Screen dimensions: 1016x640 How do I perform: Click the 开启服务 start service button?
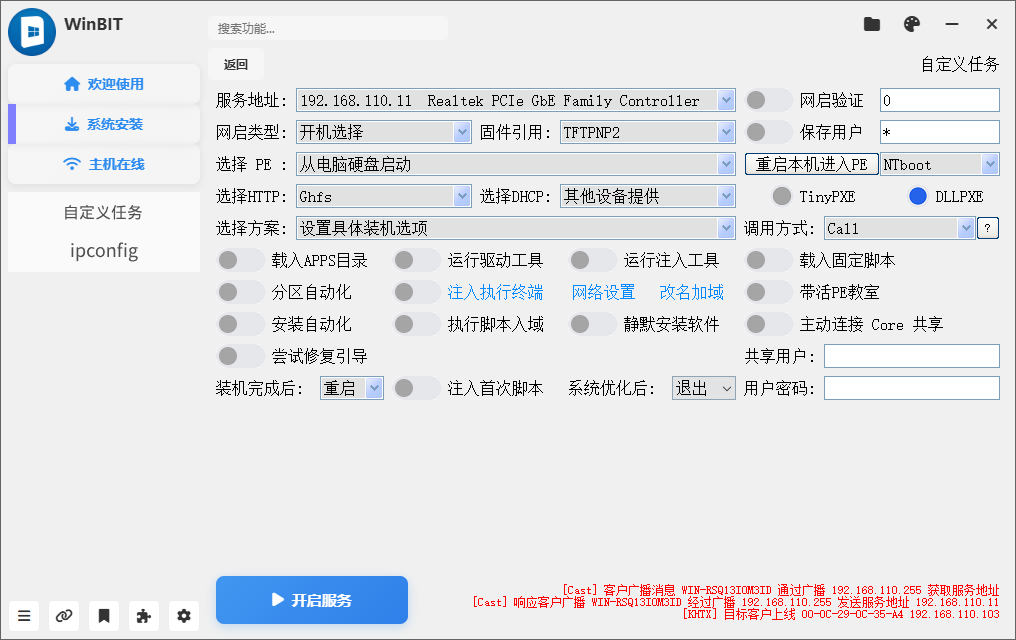tap(312, 600)
